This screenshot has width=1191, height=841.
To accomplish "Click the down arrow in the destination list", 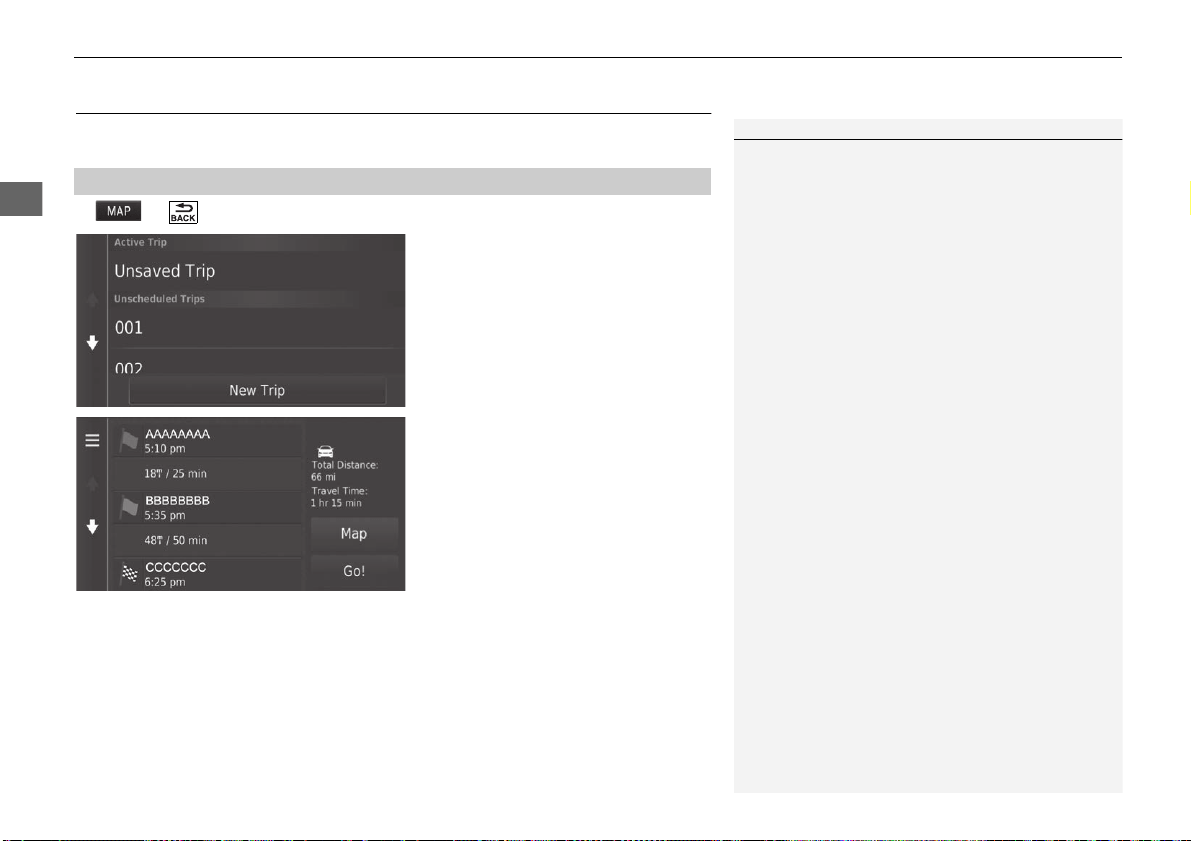I will point(93,527).
